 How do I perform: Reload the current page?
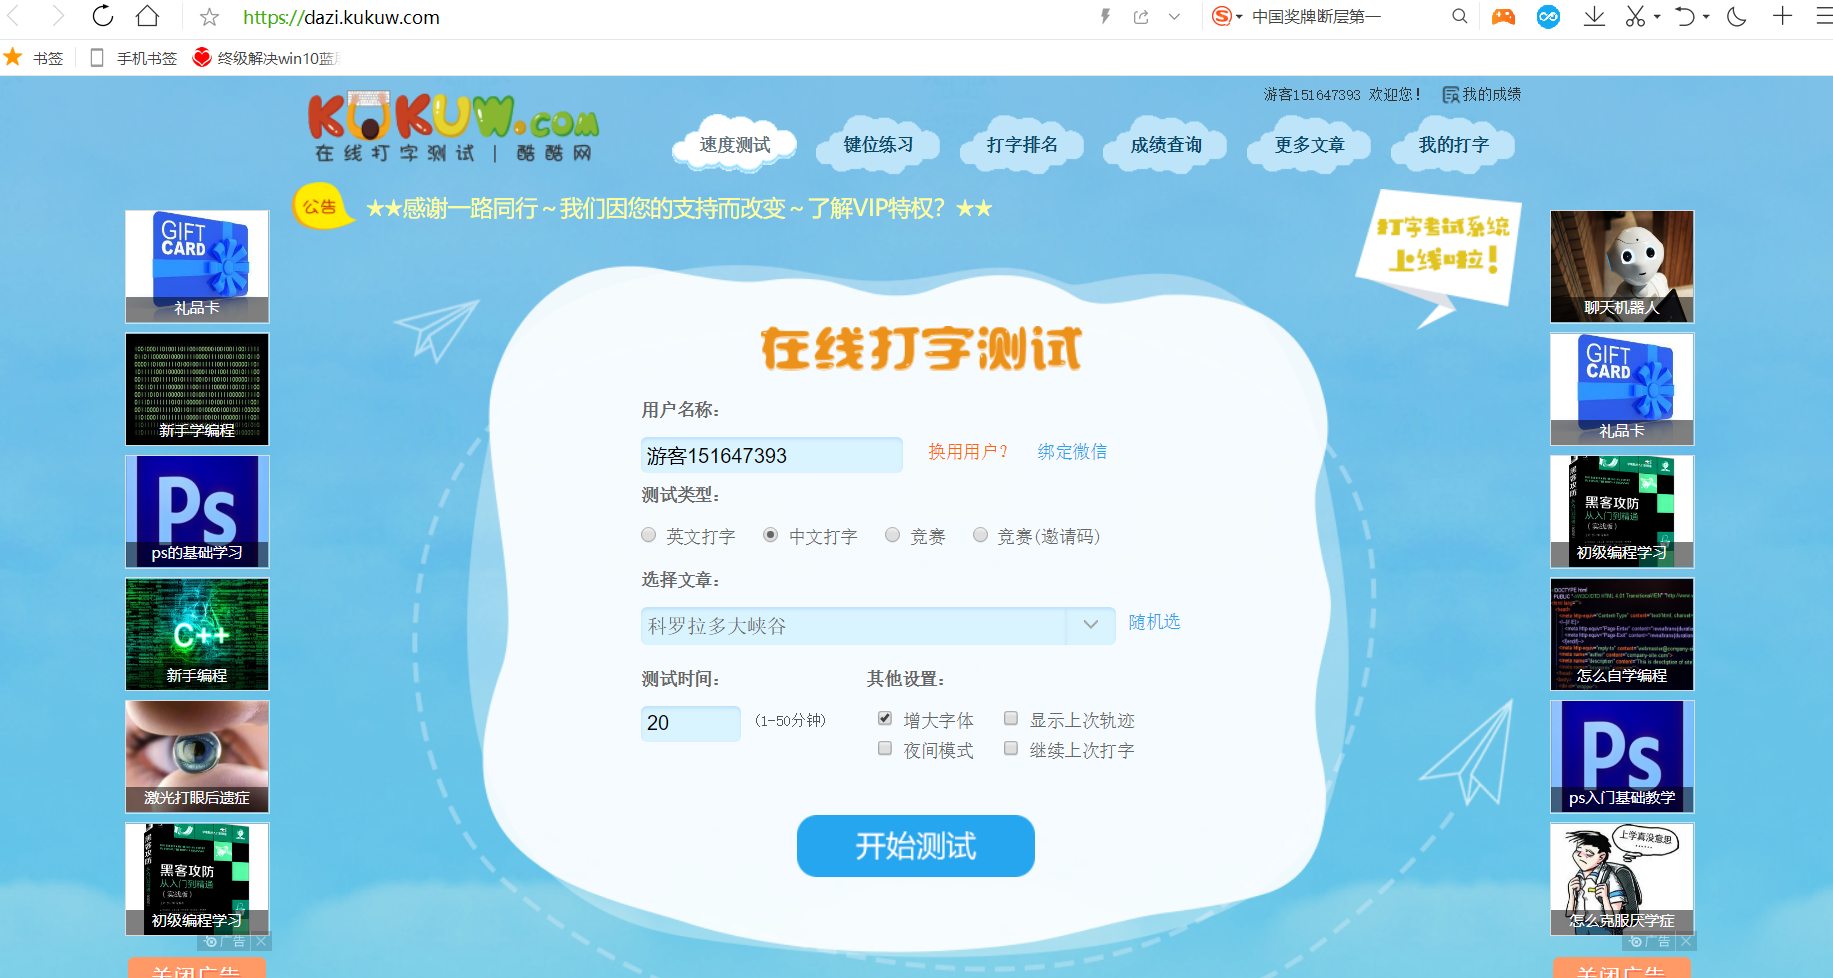pos(101,16)
